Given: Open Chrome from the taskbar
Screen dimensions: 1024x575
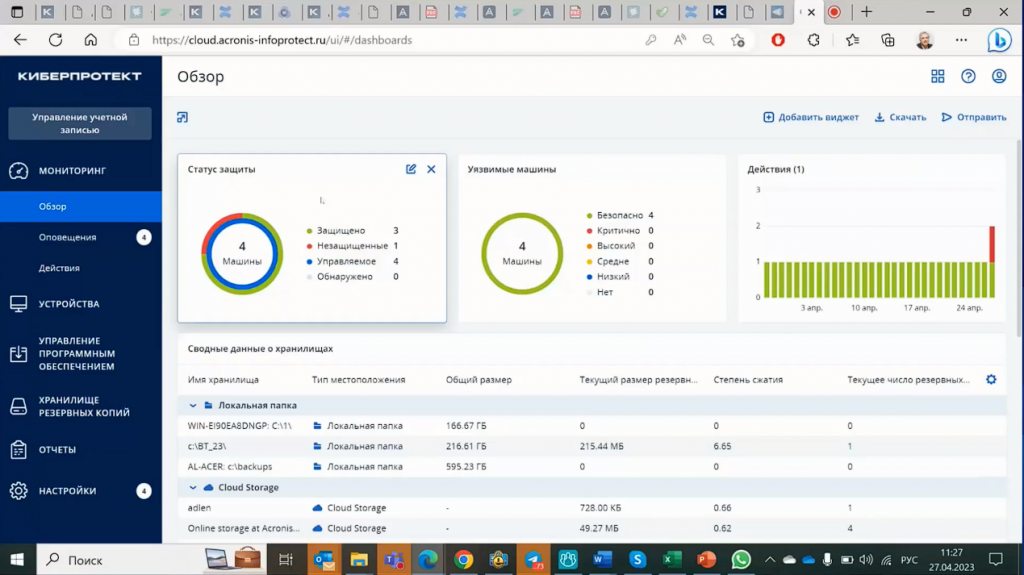Looking at the screenshot, I should pyautogui.click(x=464, y=560).
